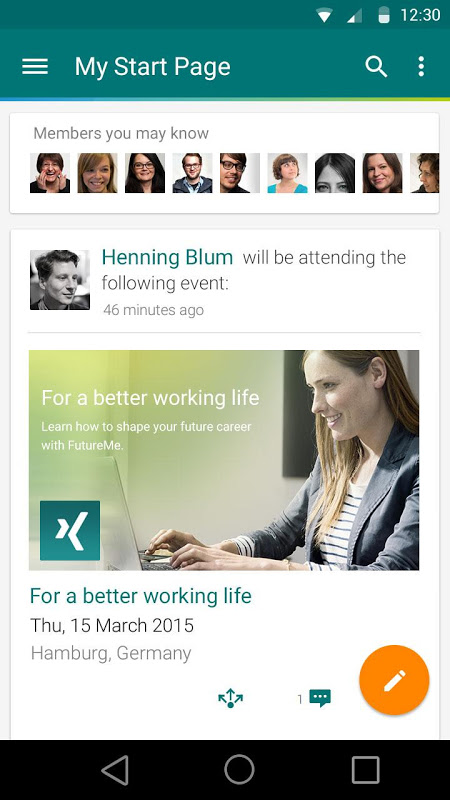Tap the XING logo on event banner
Screen dimensions: 450x800
70,531
